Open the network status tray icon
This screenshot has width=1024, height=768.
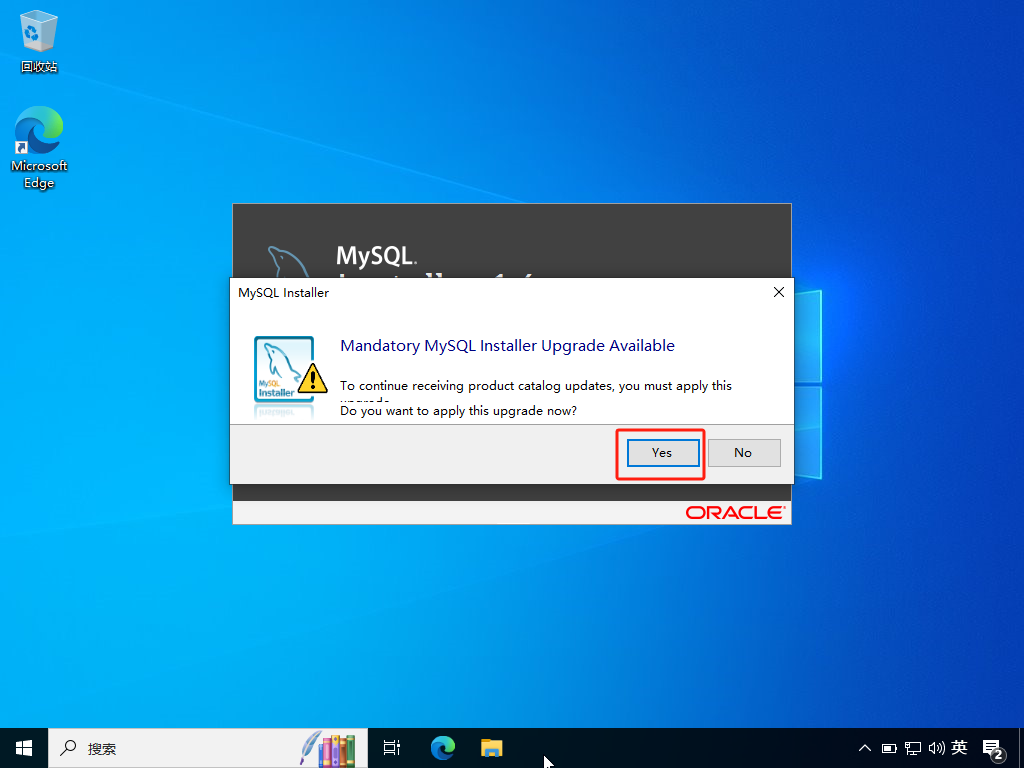click(913, 748)
